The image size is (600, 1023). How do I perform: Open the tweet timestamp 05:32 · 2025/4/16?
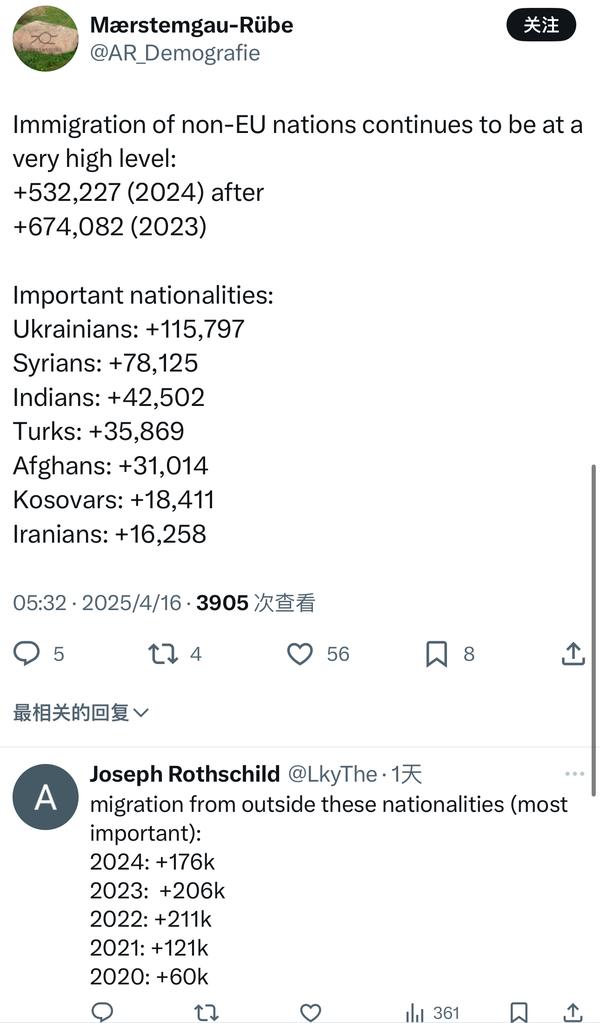pos(97,603)
